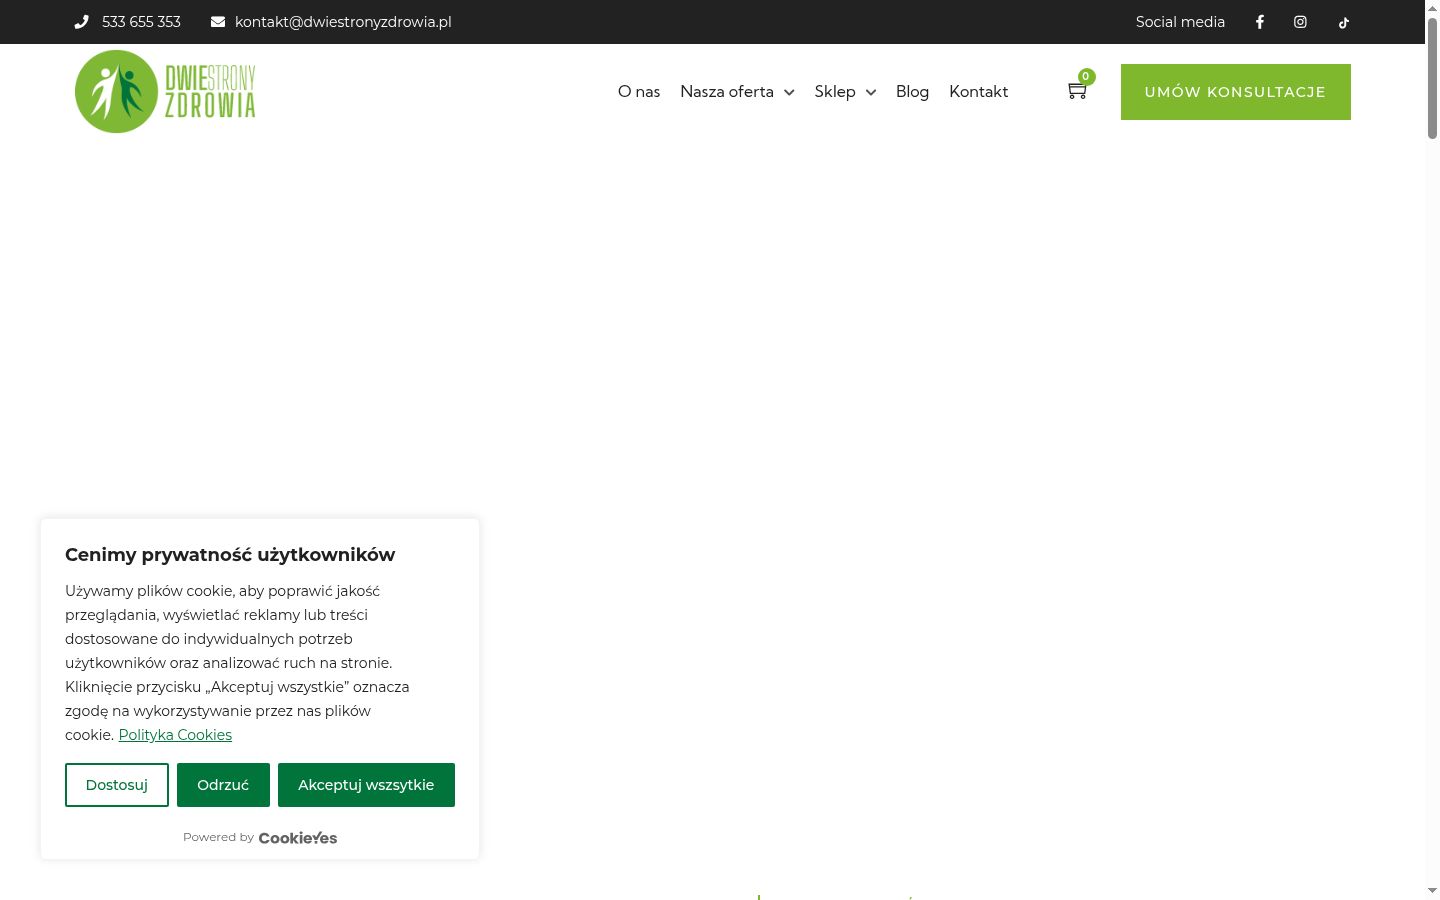Open the Sklep menu item
Viewport: 1440px width, 900px height.
(835, 91)
